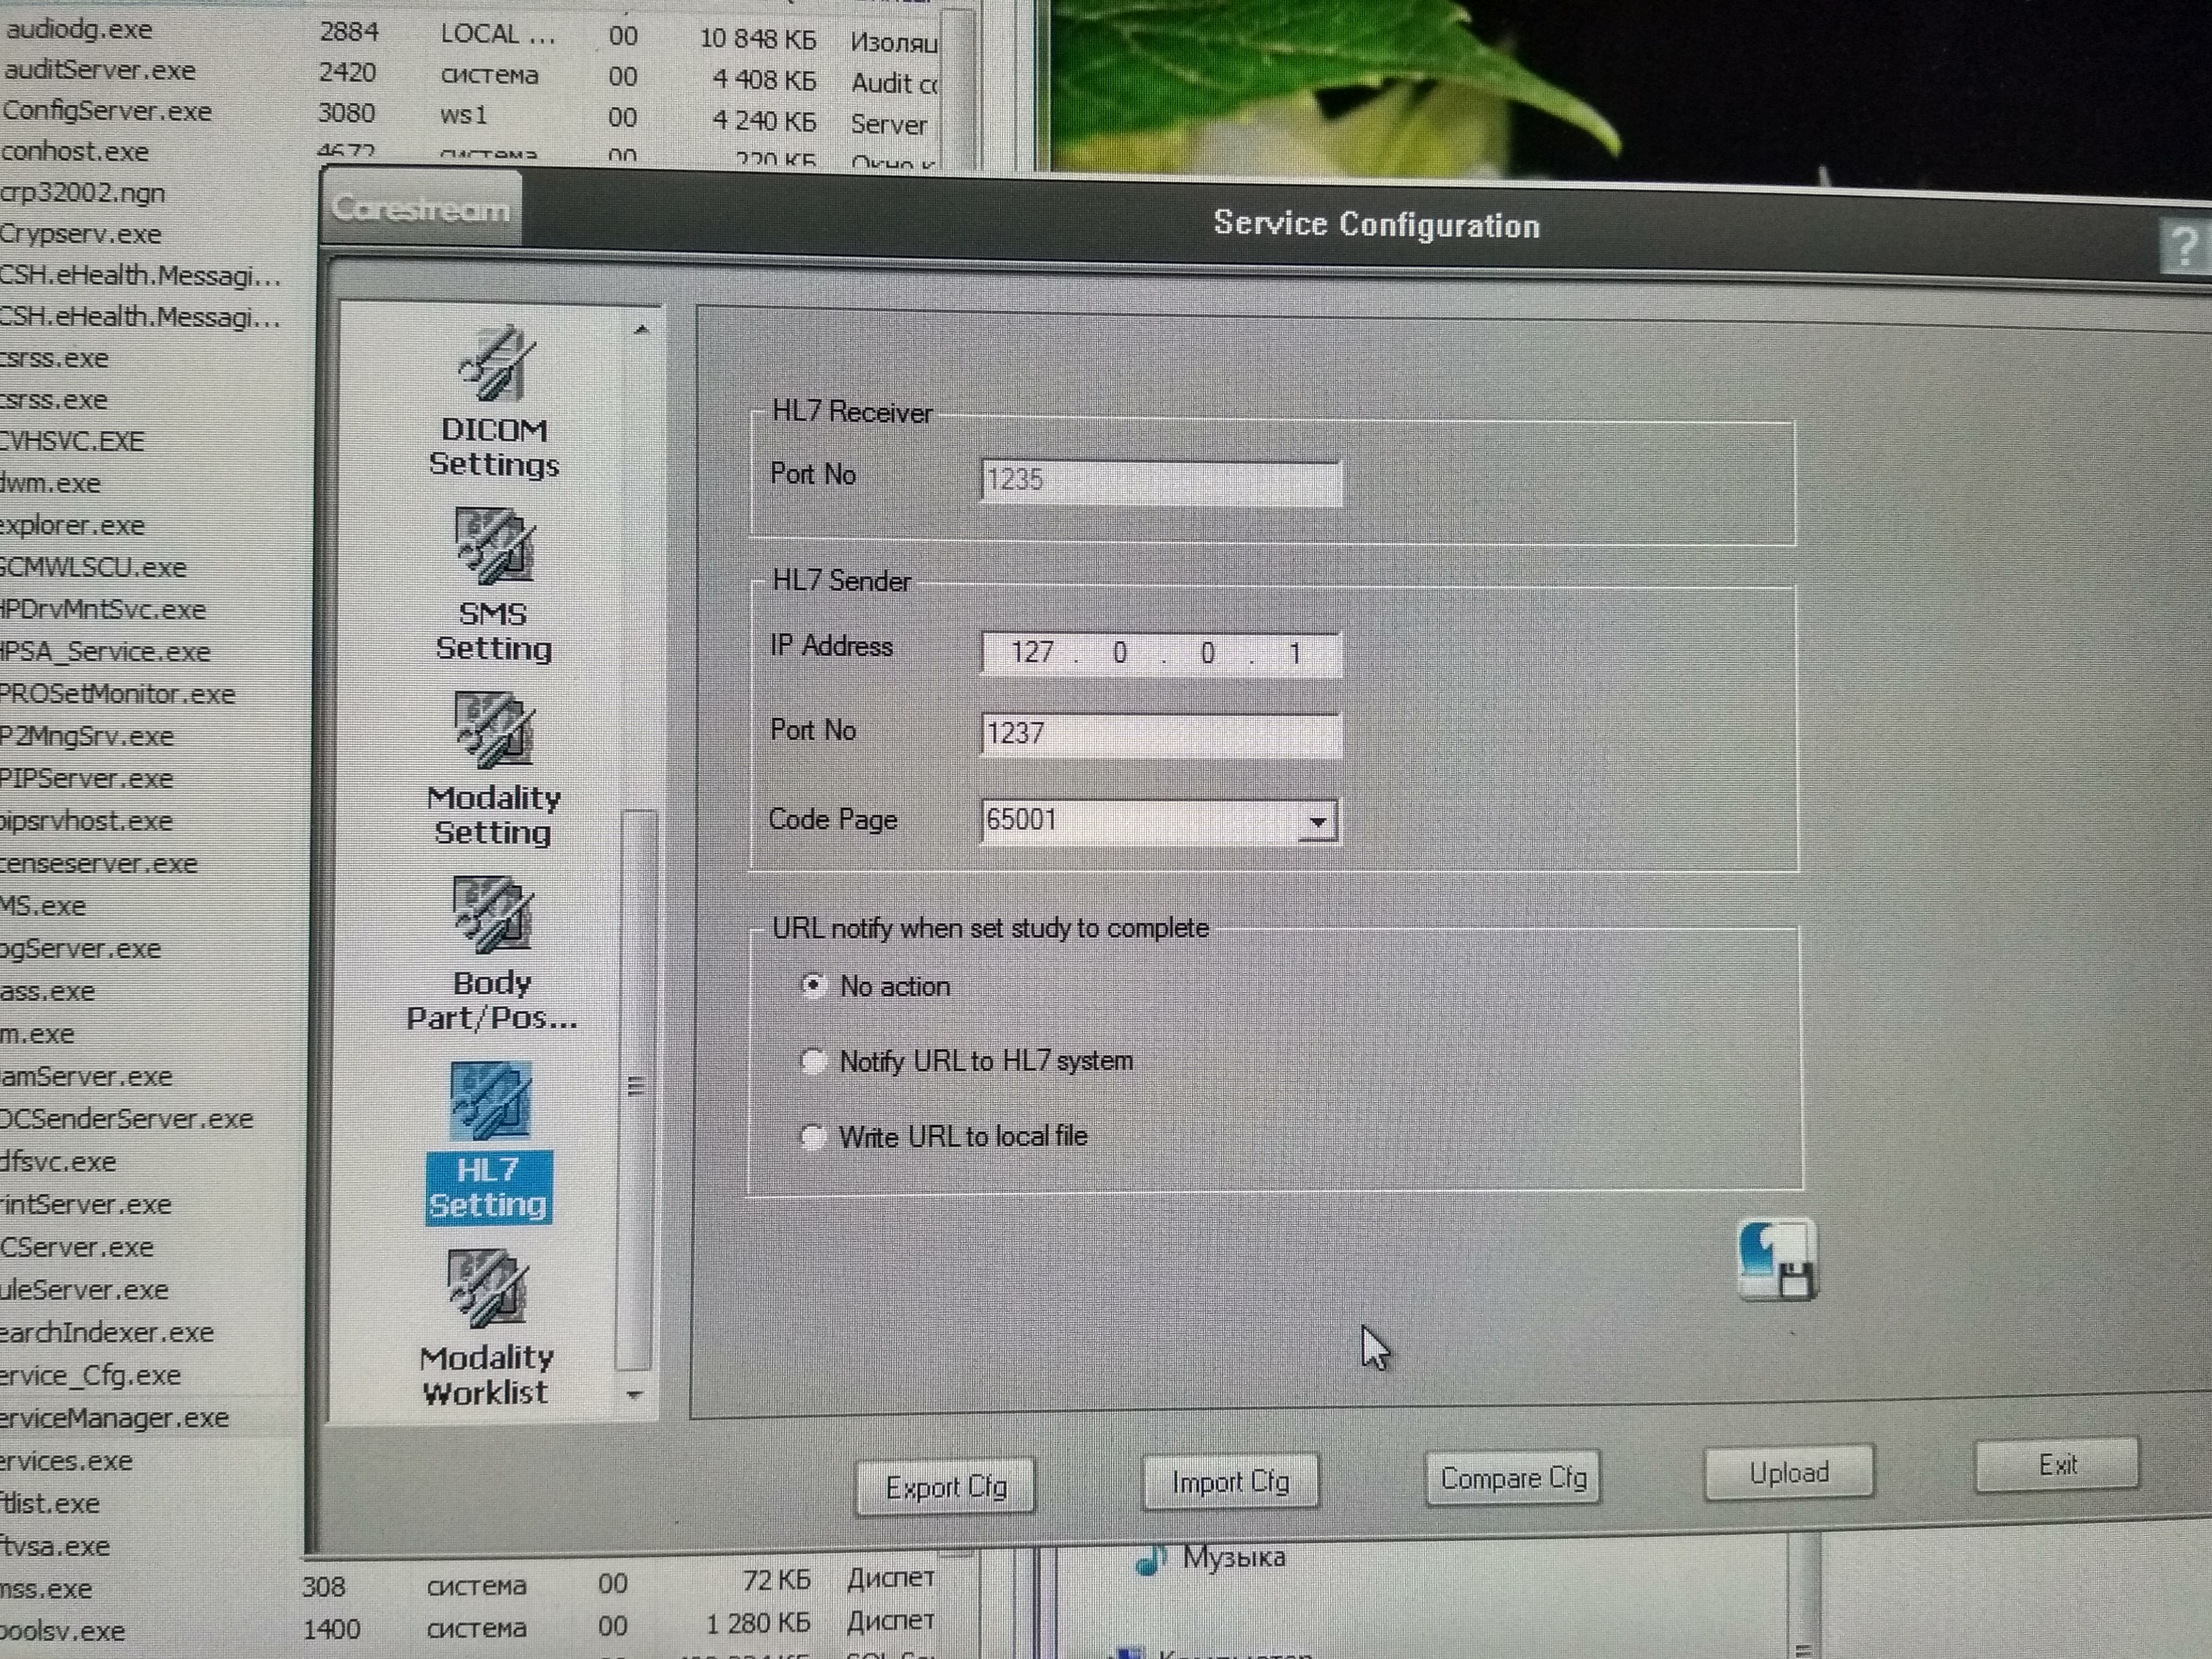This screenshot has height=1659, width=2212.
Task: Select Write URL to local file
Action: click(813, 1137)
